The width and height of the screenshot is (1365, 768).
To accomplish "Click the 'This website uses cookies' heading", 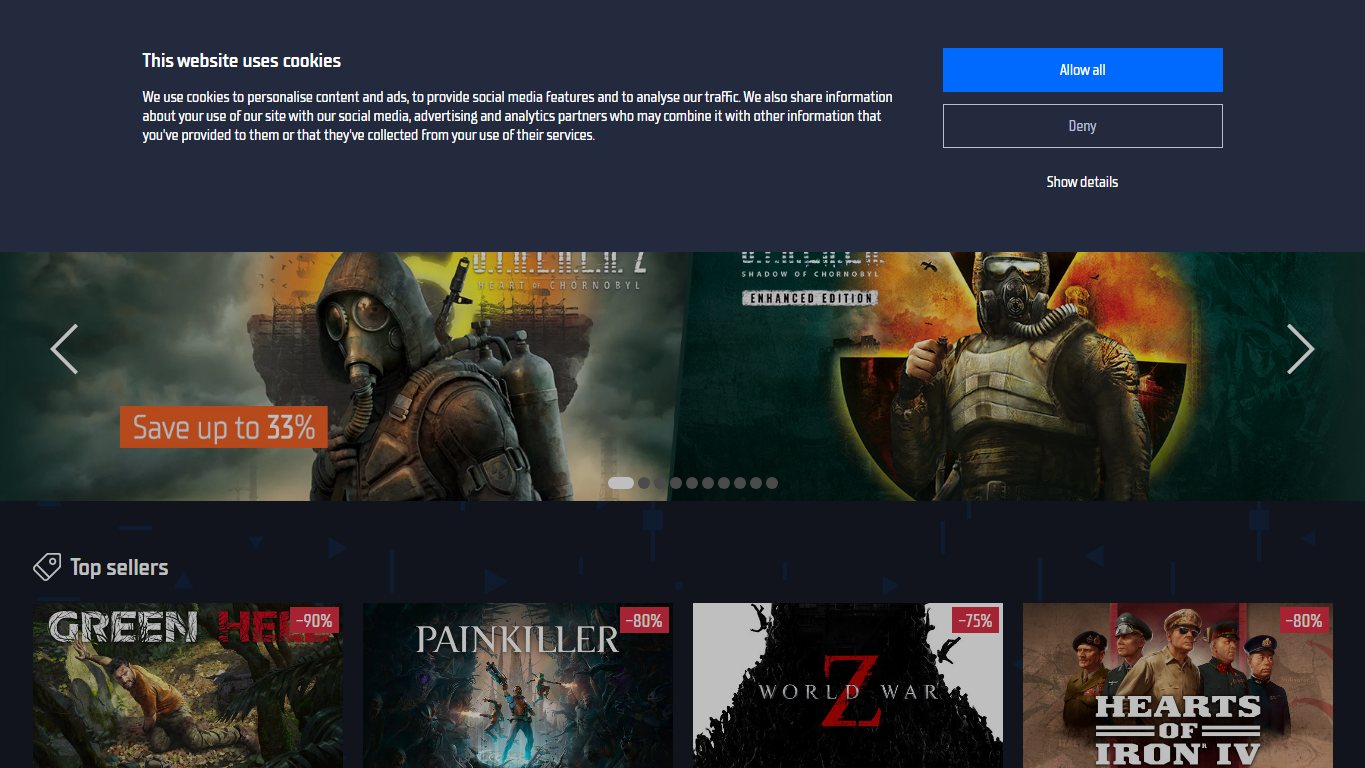I will 241,61.
